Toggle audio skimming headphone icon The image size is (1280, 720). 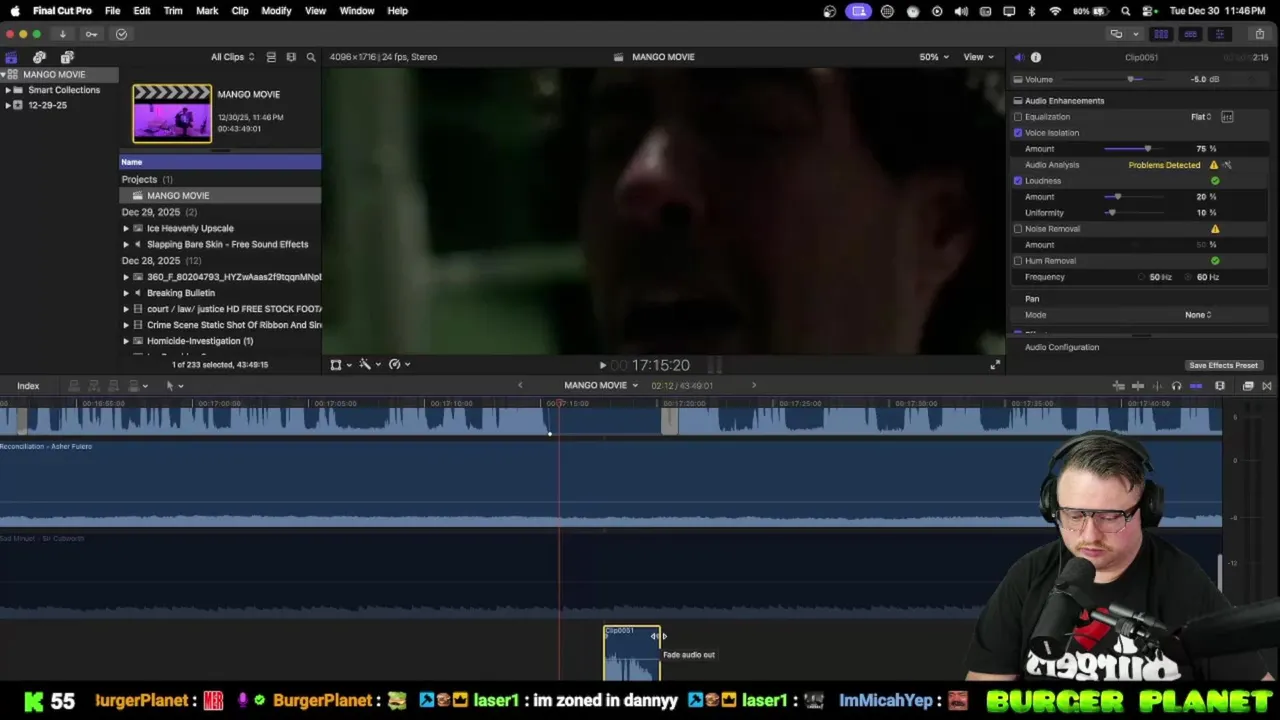pos(1176,386)
